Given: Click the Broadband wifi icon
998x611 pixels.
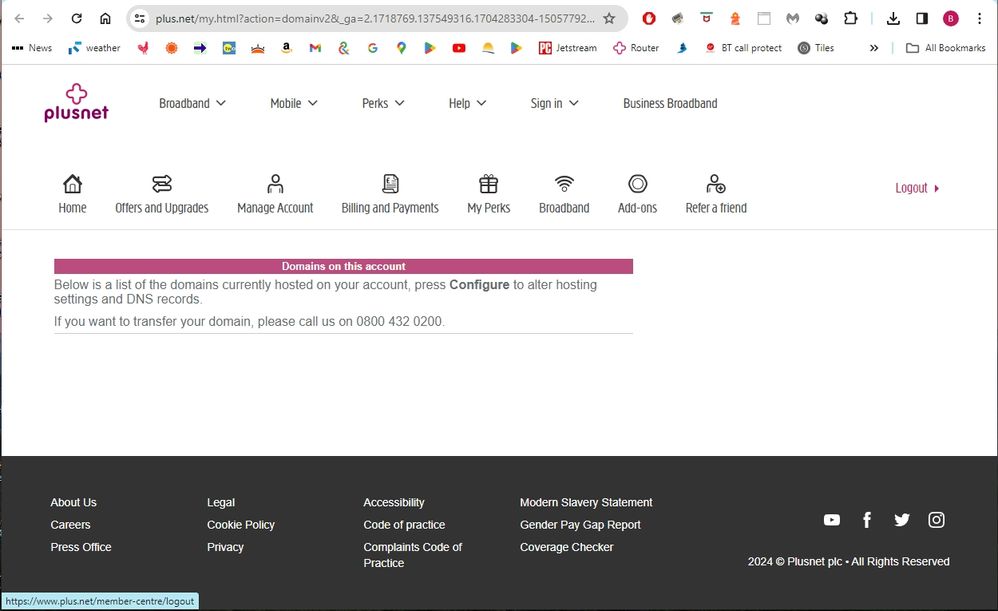Looking at the screenshot, I should point(564,184).
